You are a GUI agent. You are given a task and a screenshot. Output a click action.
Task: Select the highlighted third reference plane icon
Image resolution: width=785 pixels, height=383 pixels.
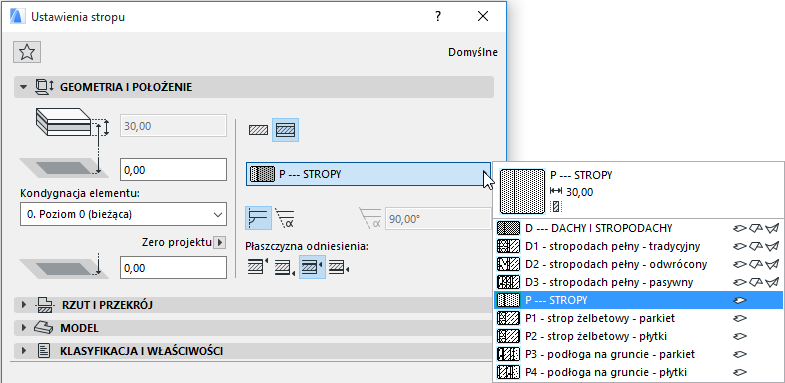312,266
